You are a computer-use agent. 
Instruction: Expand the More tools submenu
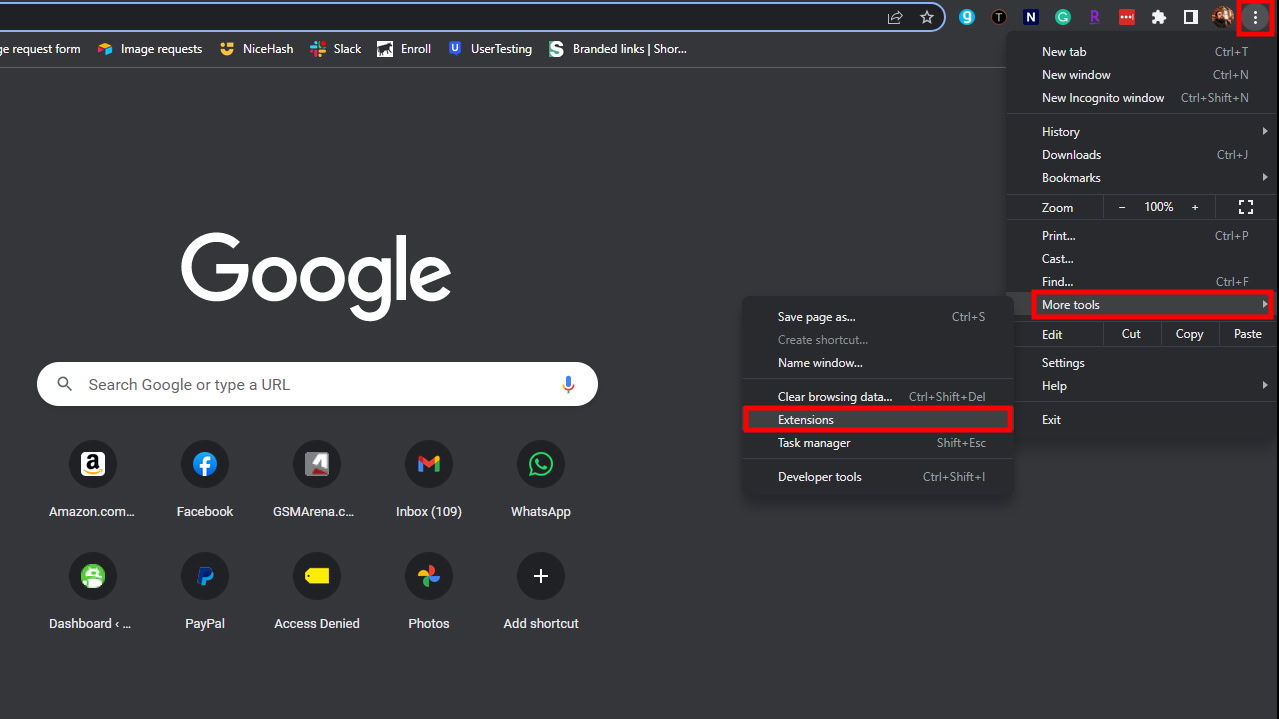coord(1141,305)
